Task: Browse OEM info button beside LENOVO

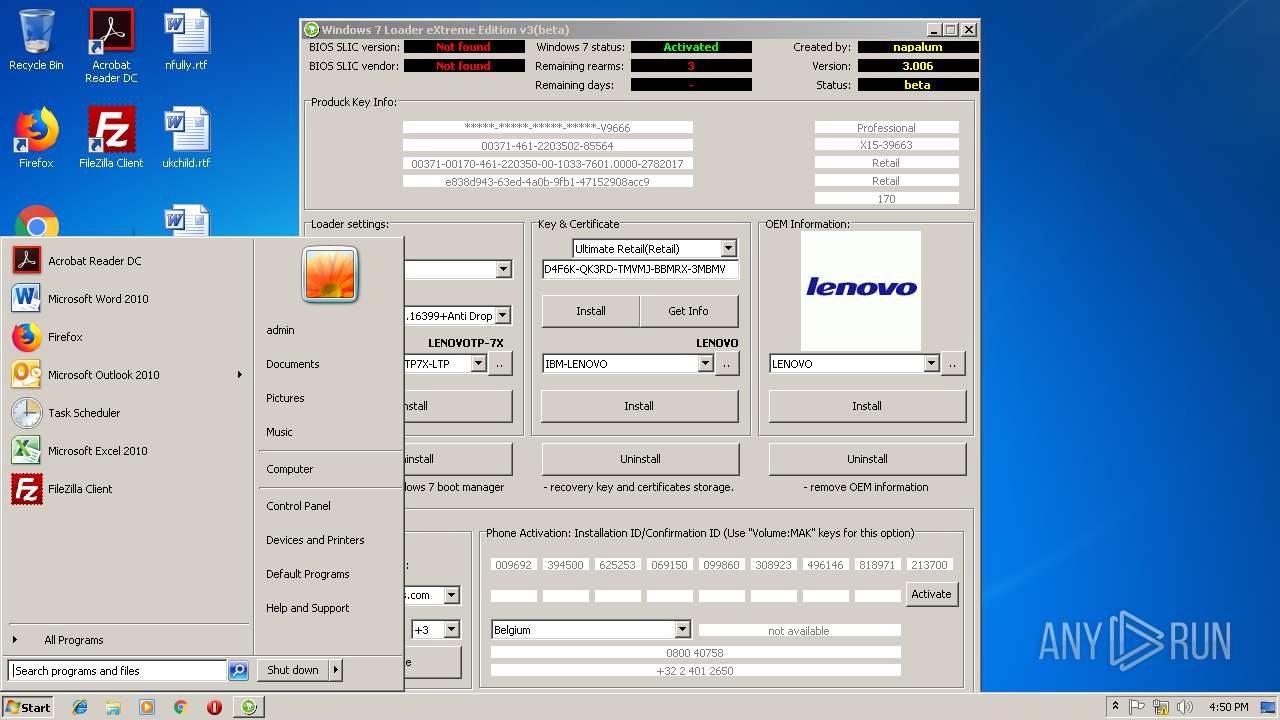Action: (x=953, y=364)
